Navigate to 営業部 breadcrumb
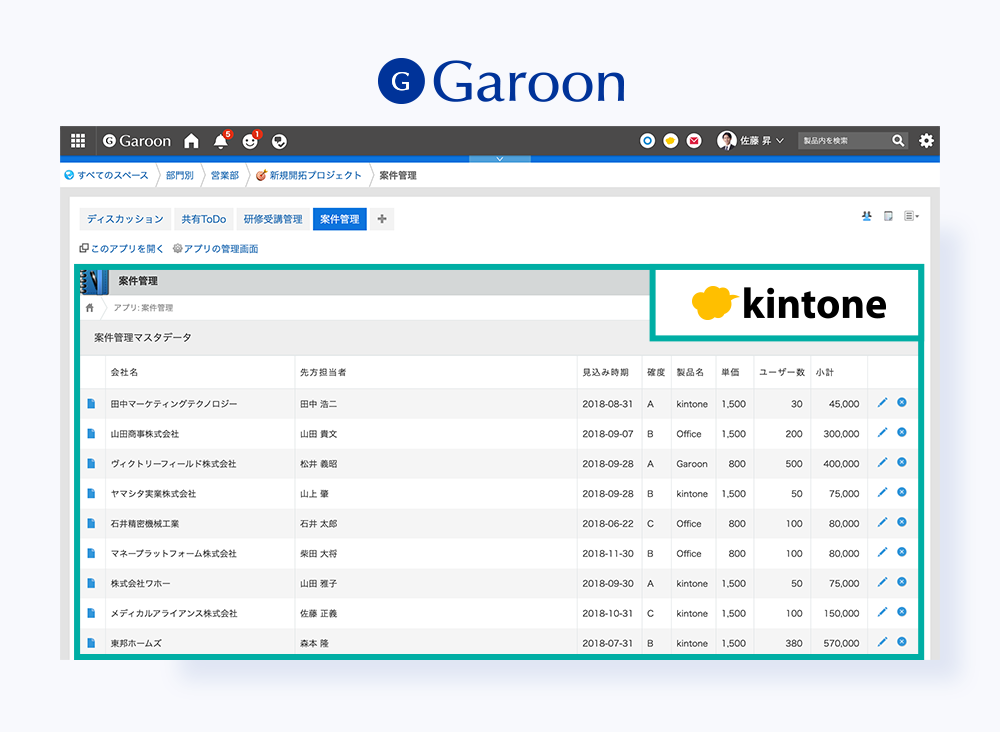Screen dimensions: 1000x732 coord(224,175)
